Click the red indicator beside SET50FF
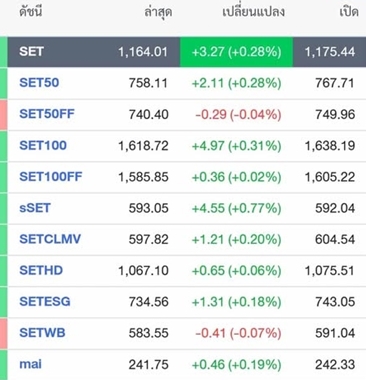Image resolution: width=366 pixels, height=380 pixels. pos(3,114)
